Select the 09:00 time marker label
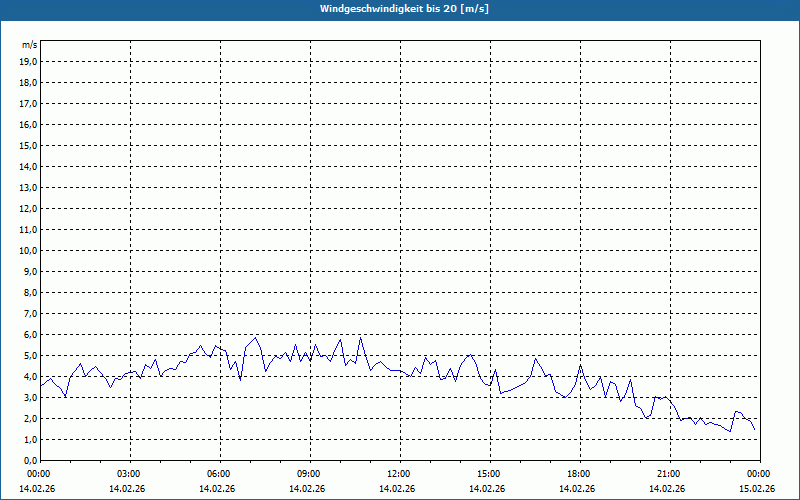This screenshot has width=800, height=500. (309, 474)
